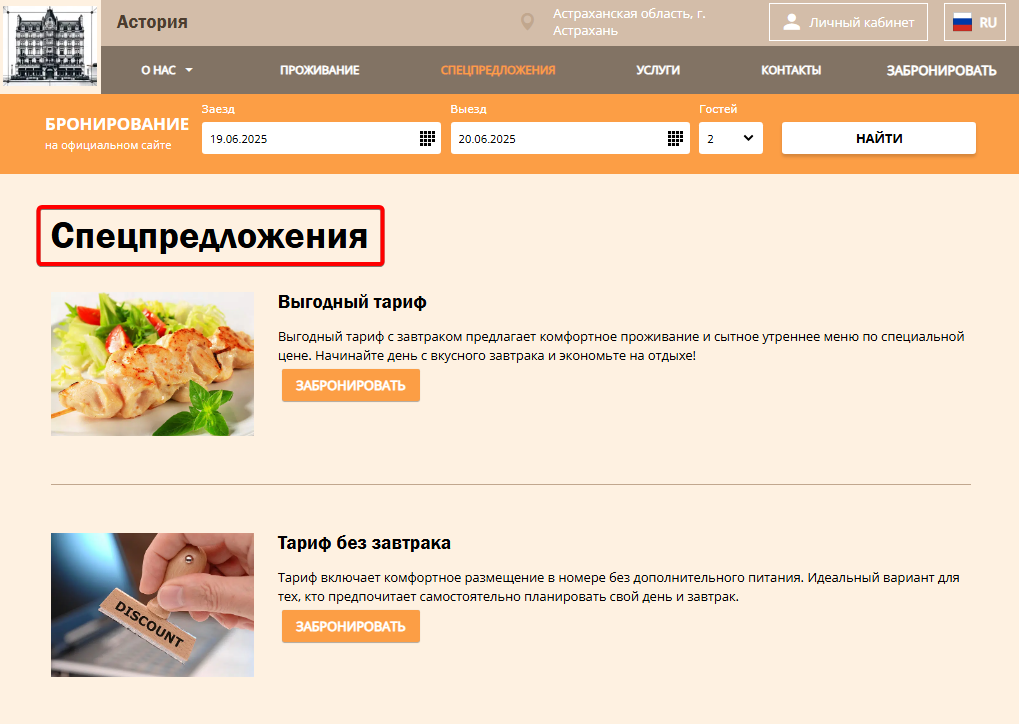Open the RU language selector
The image size is (1019, 724).
click(x=975, y=22)
